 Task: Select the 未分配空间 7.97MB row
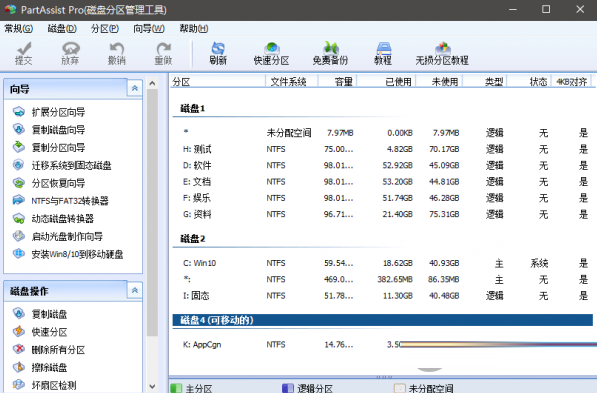[383, 133]
